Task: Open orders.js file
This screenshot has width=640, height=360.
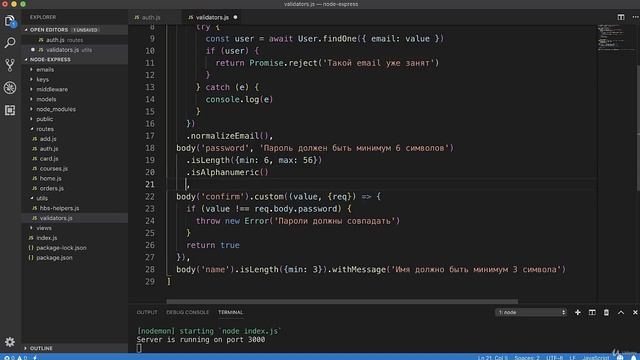Action: (51, 188)
